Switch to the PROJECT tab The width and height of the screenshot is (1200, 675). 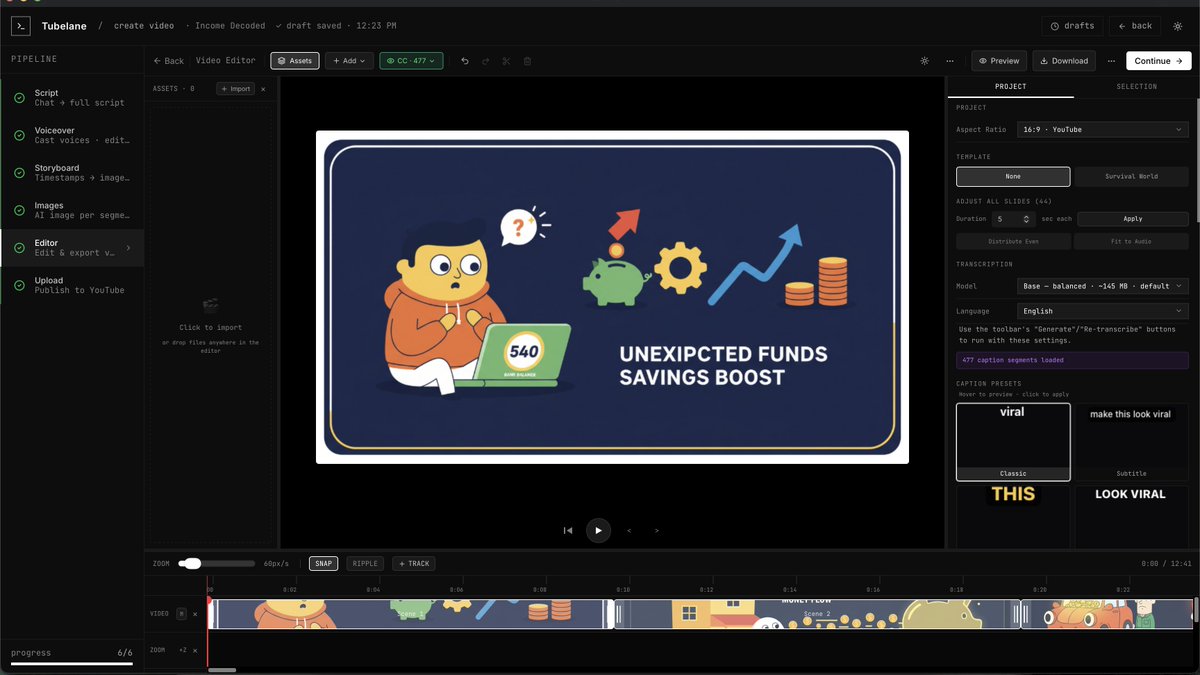click(x=1010, y=87)
